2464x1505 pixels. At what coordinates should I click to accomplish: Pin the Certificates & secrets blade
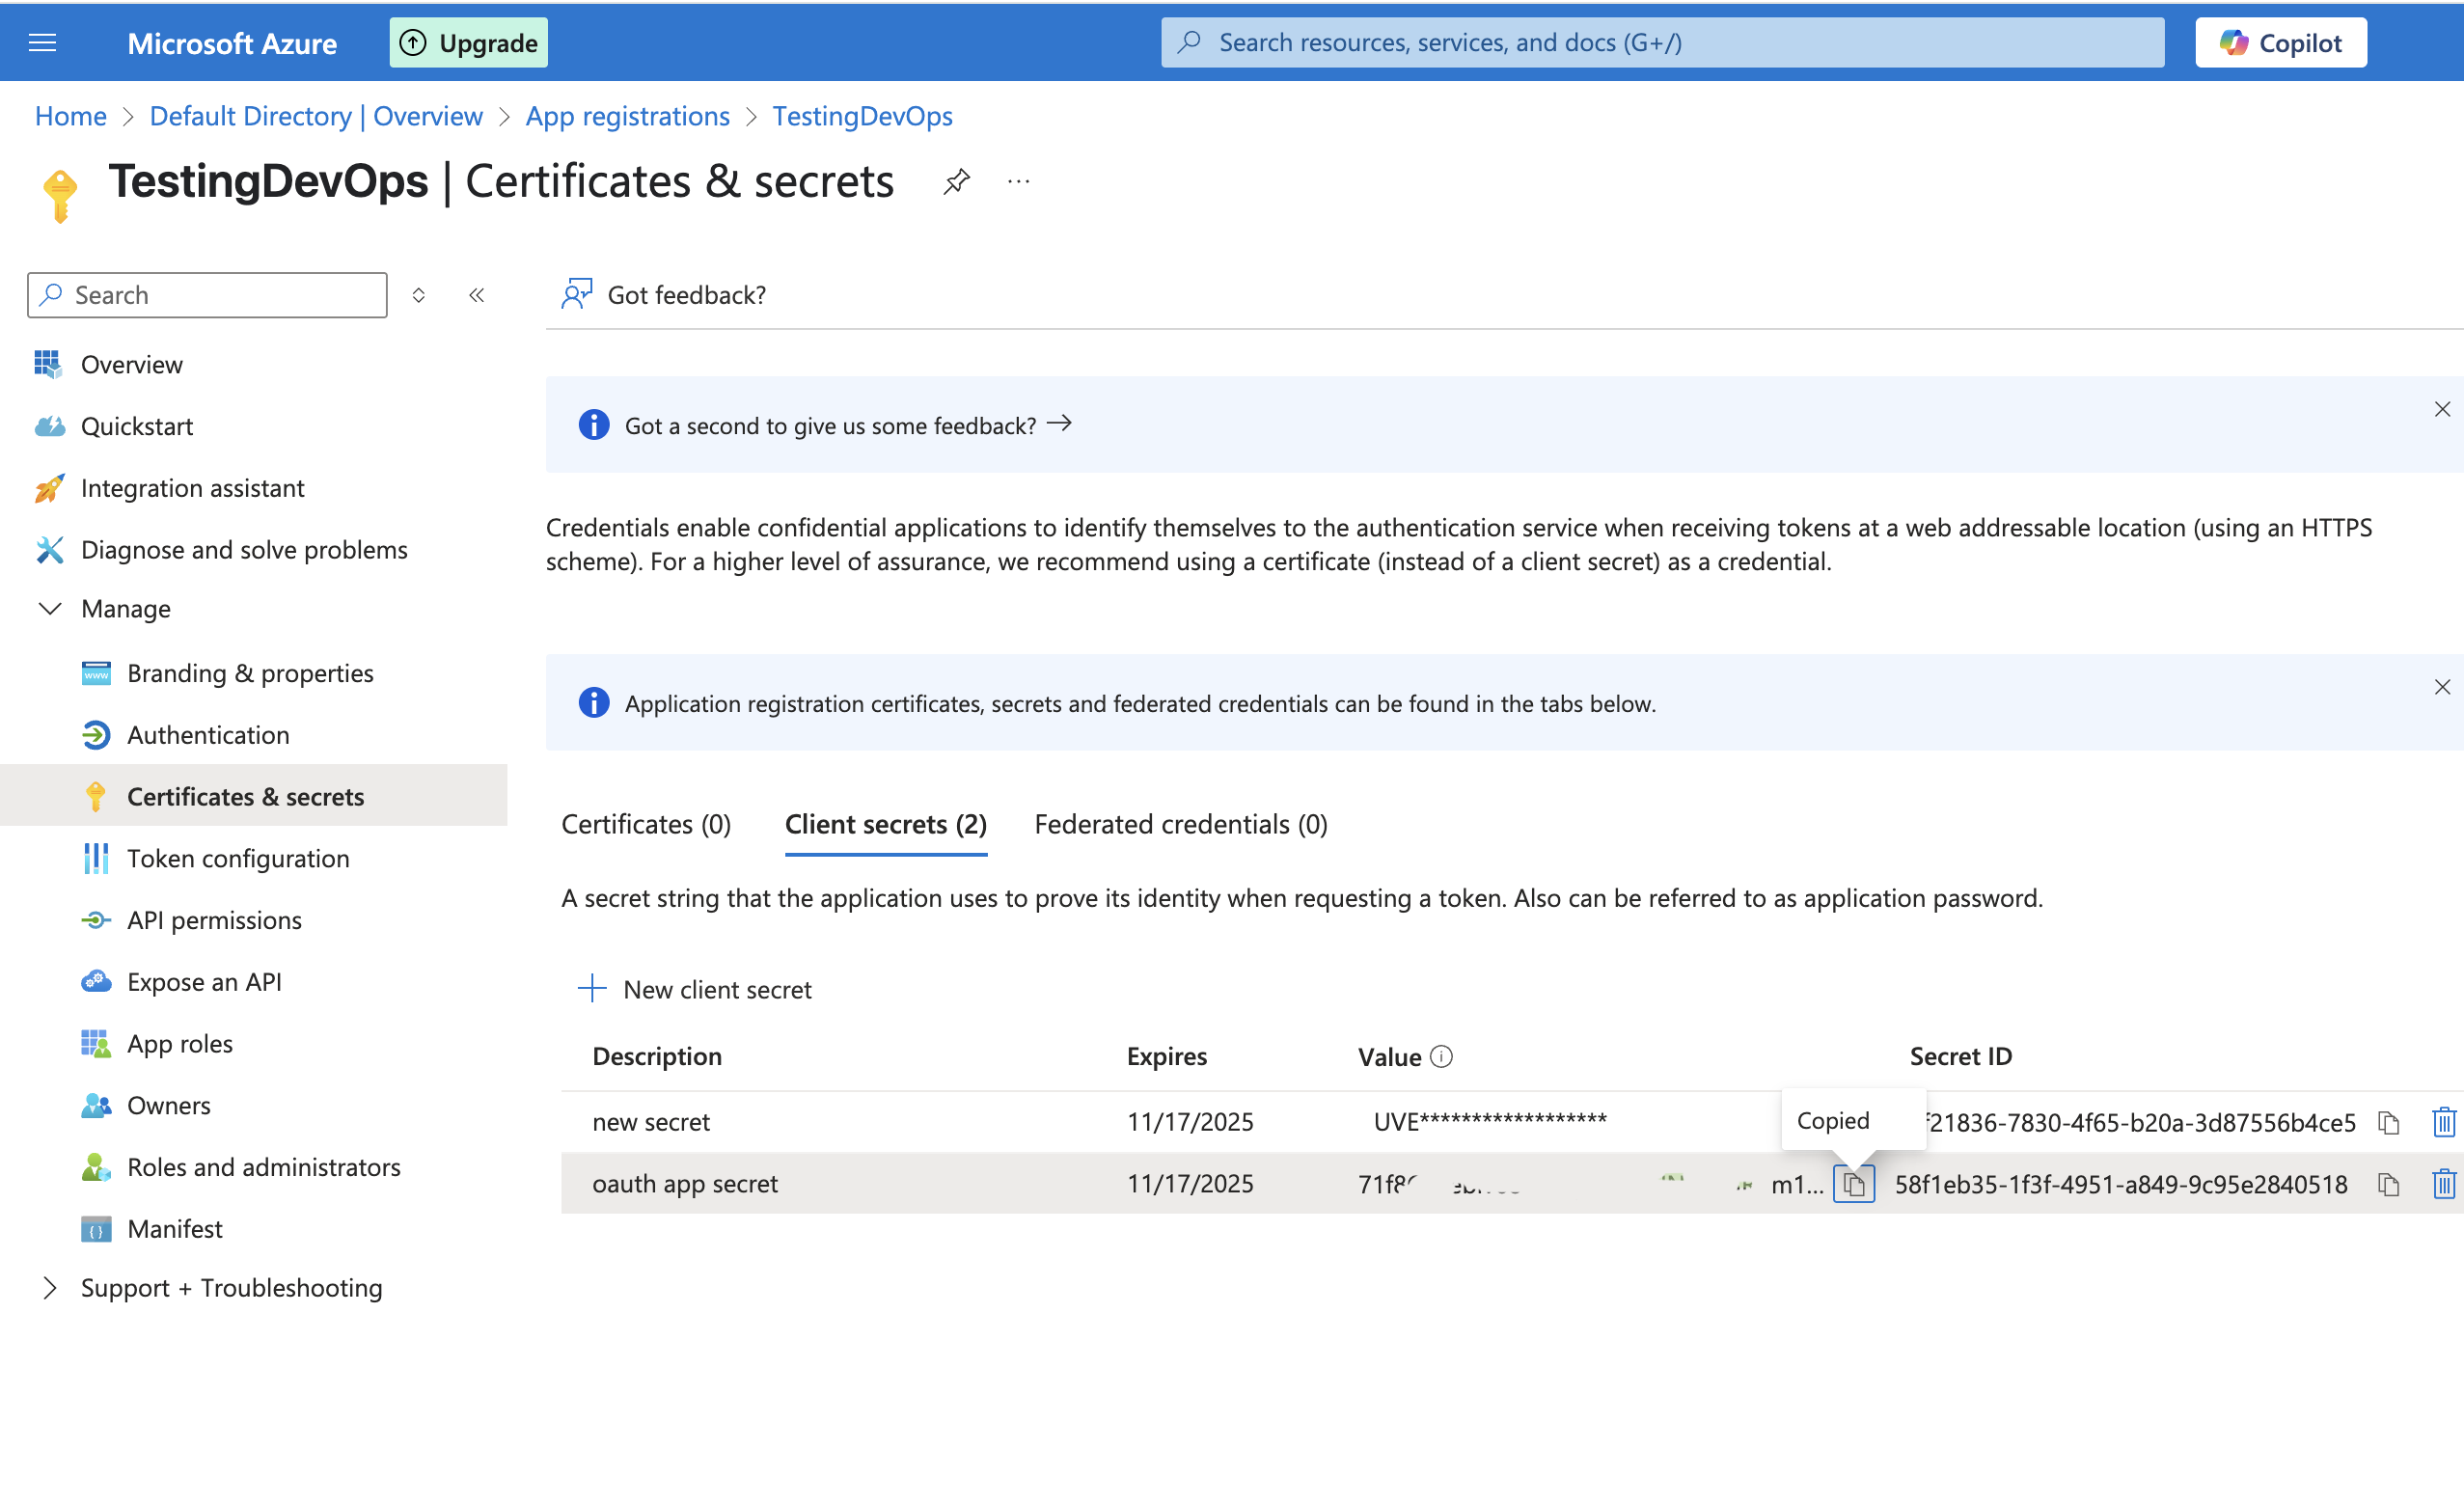[x=956, y=182]
